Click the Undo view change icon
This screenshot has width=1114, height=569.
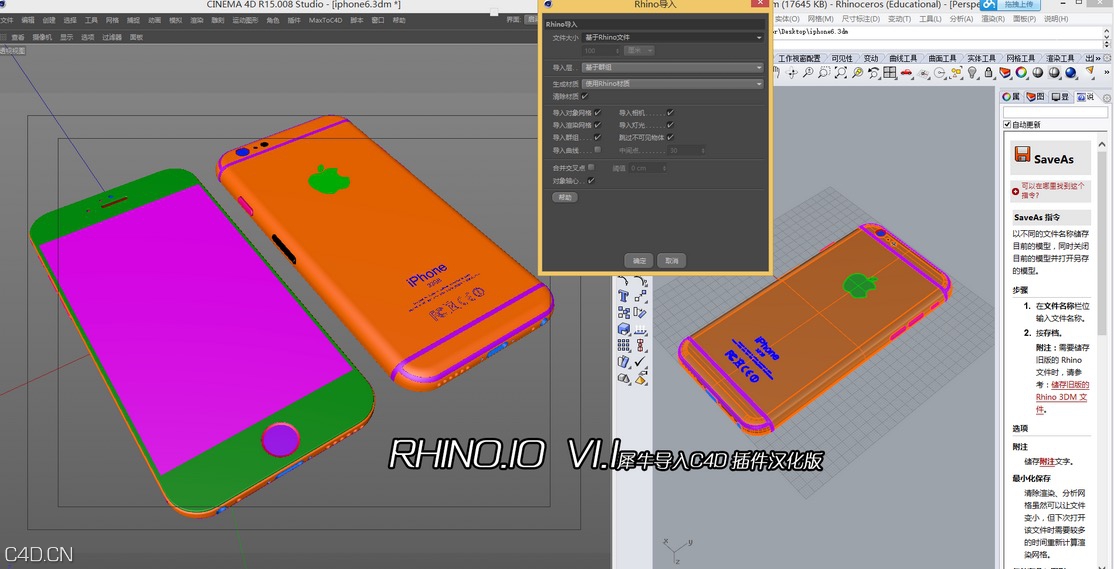click(873, 72)
